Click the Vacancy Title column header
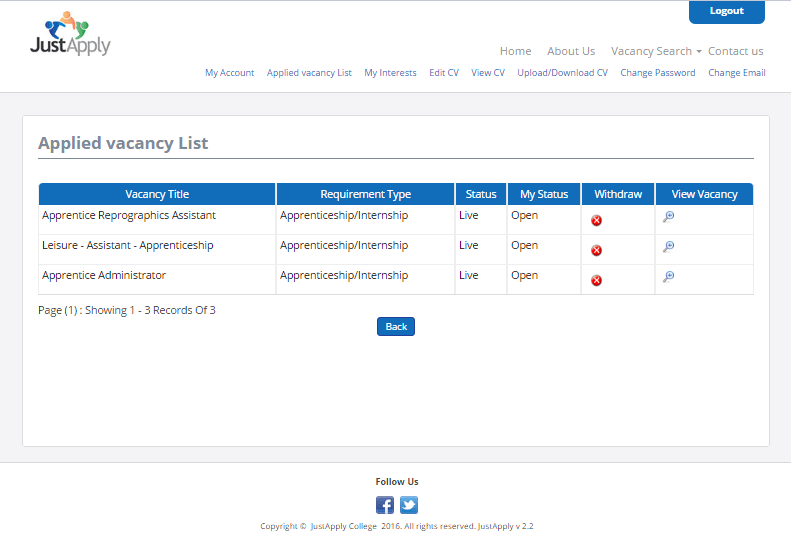 pyautogui.click(x=157, y=194)
